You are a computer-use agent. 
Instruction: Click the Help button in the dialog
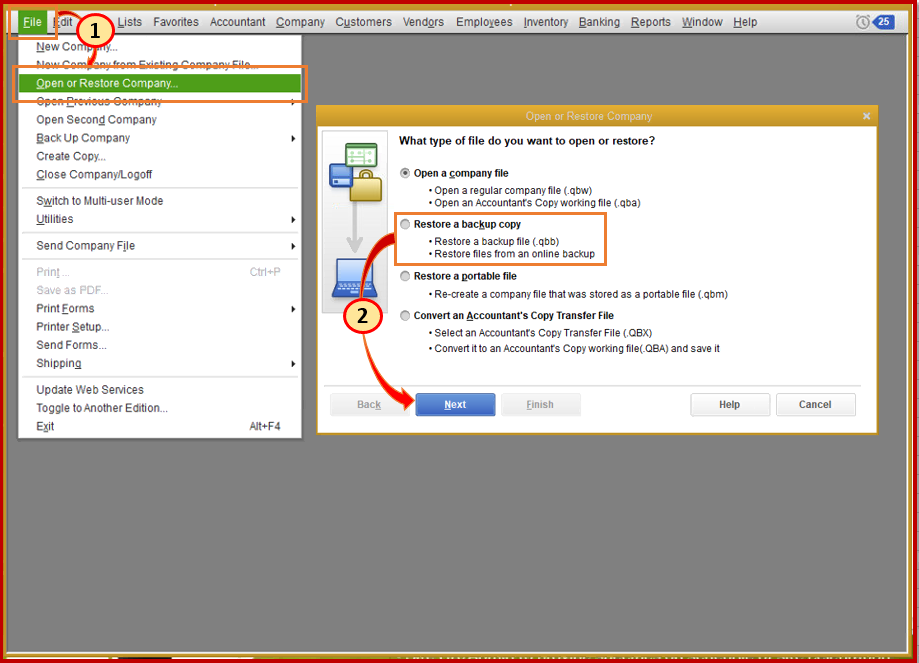point(730,404)
